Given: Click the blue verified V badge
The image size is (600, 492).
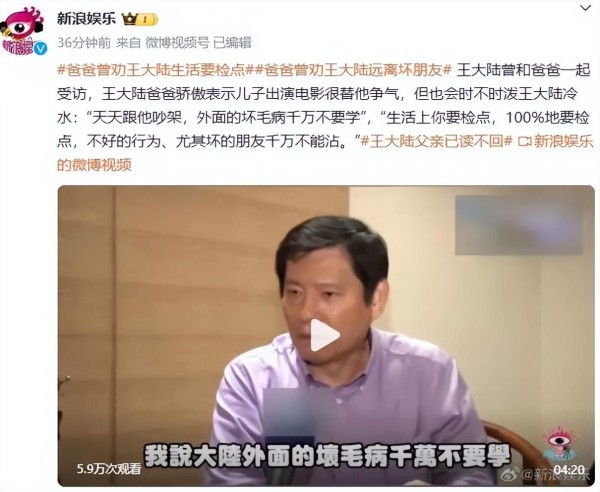Looking at the screenshot, I should pyautogui.click(x=41, y=49).
